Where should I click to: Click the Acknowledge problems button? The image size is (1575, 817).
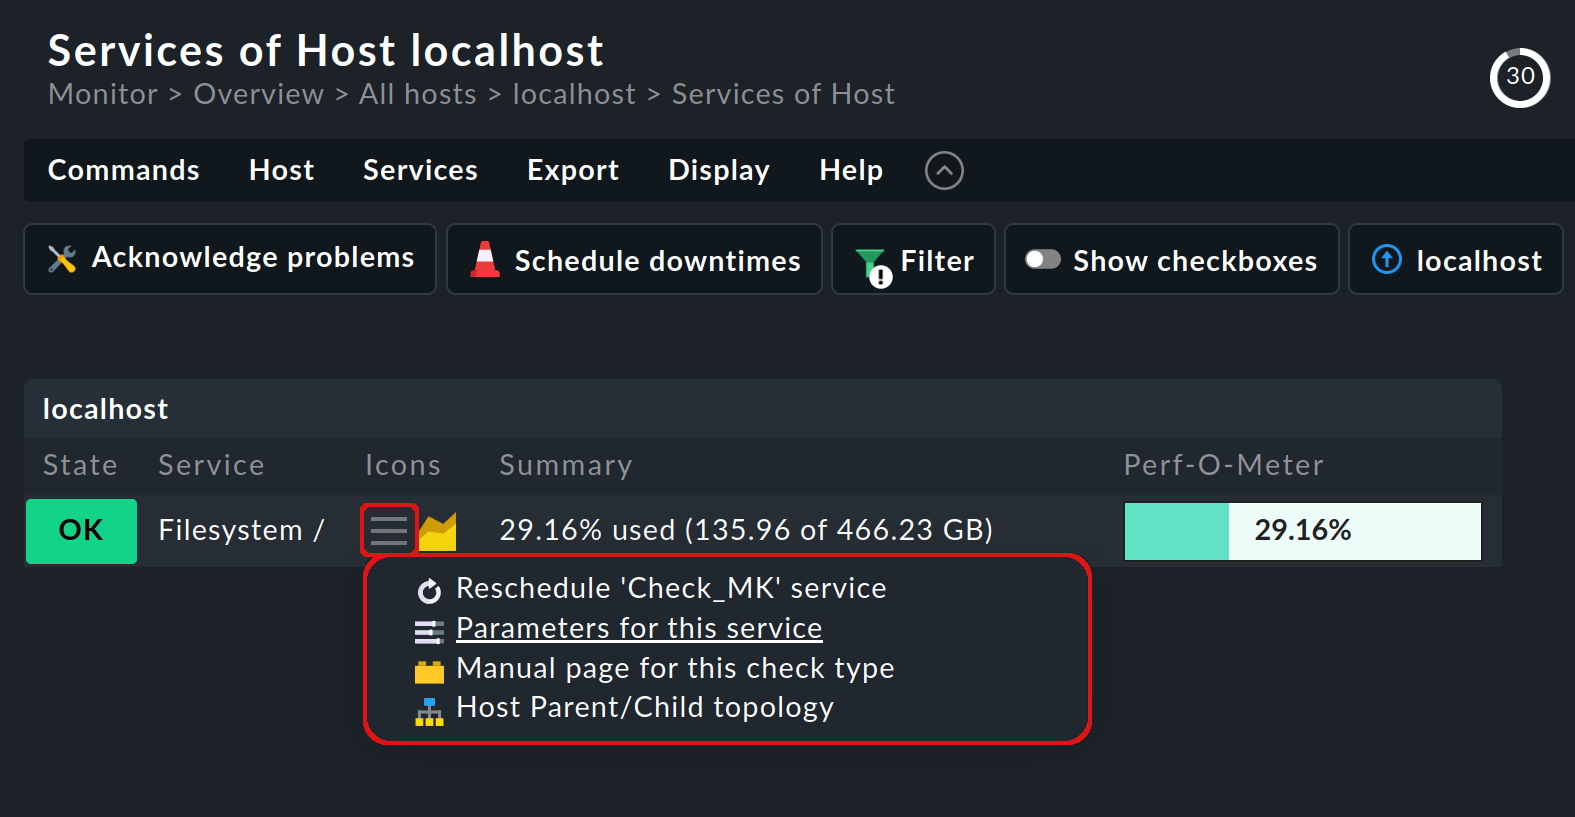pos(230,259)
